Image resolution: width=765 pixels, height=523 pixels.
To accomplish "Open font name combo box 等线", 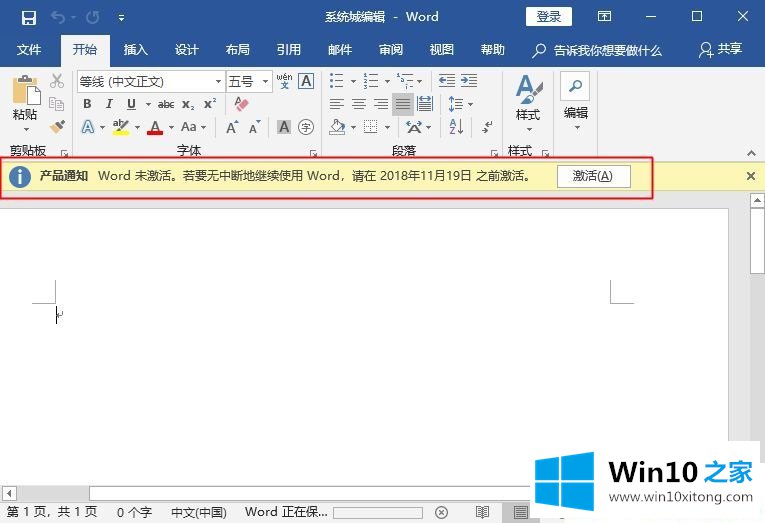I will pyautogui.click(x=150, y=81).
